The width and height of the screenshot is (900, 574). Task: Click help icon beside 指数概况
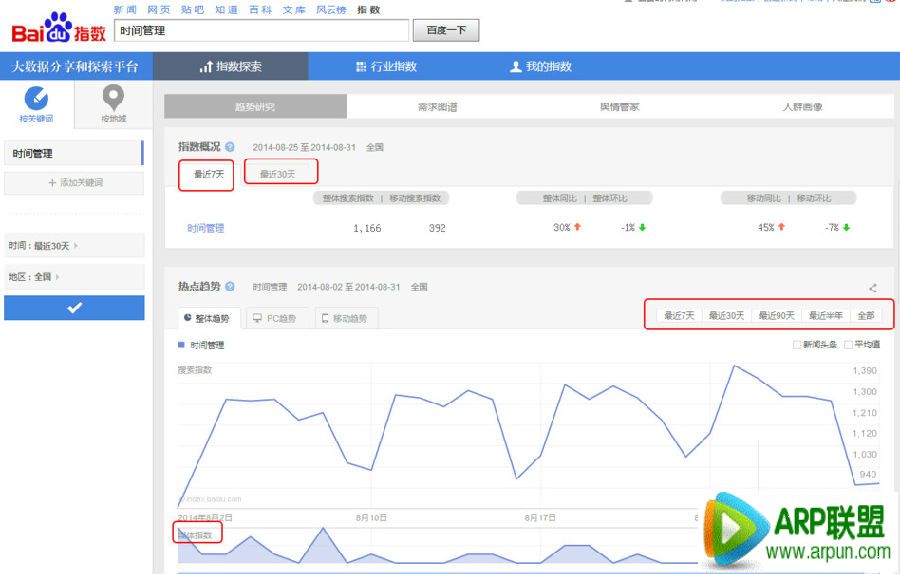coord(230,147)
